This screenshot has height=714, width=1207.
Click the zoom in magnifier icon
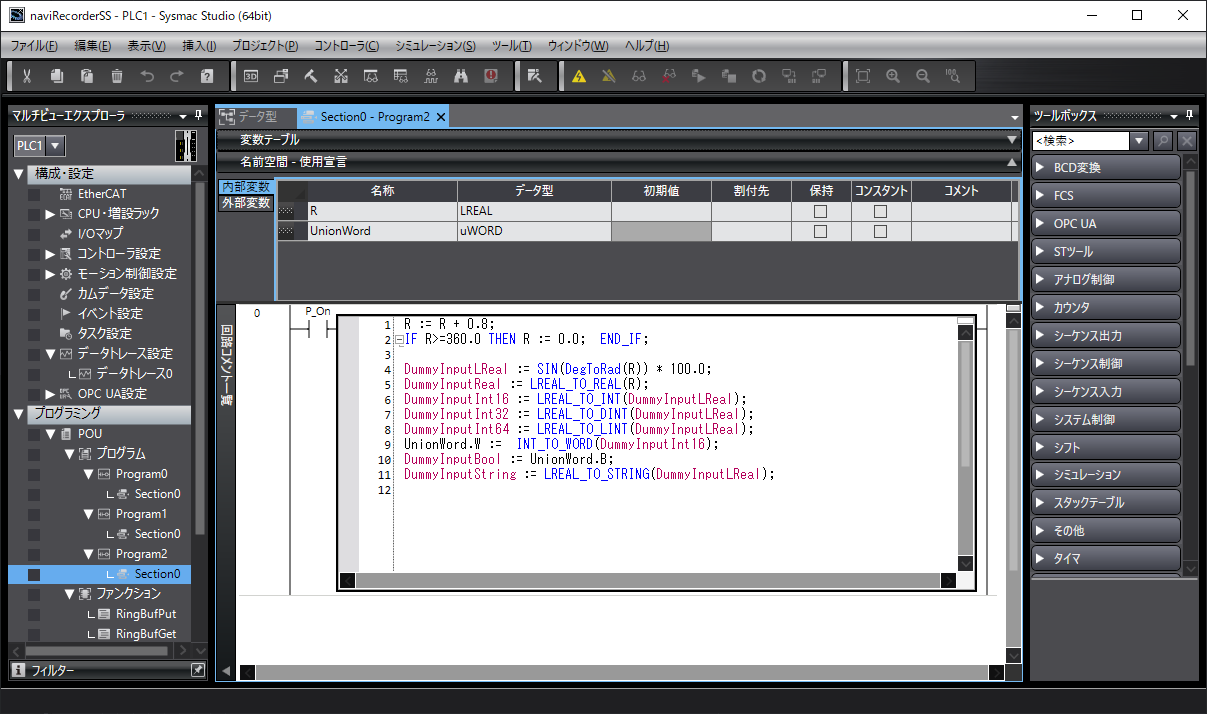point(893,76)
